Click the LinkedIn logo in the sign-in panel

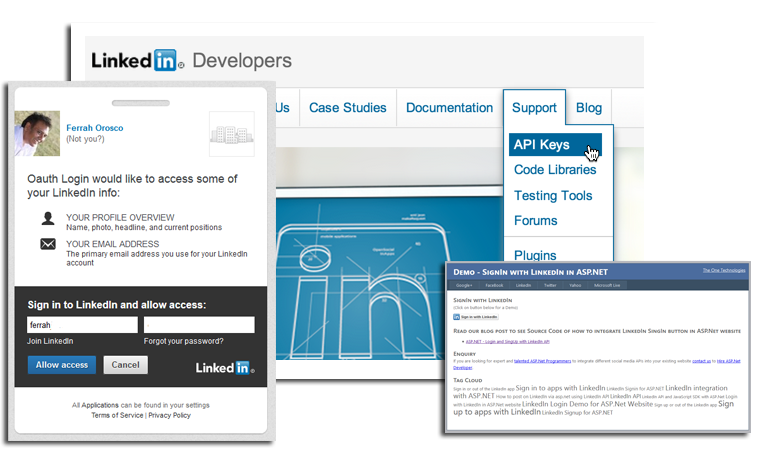223,368
